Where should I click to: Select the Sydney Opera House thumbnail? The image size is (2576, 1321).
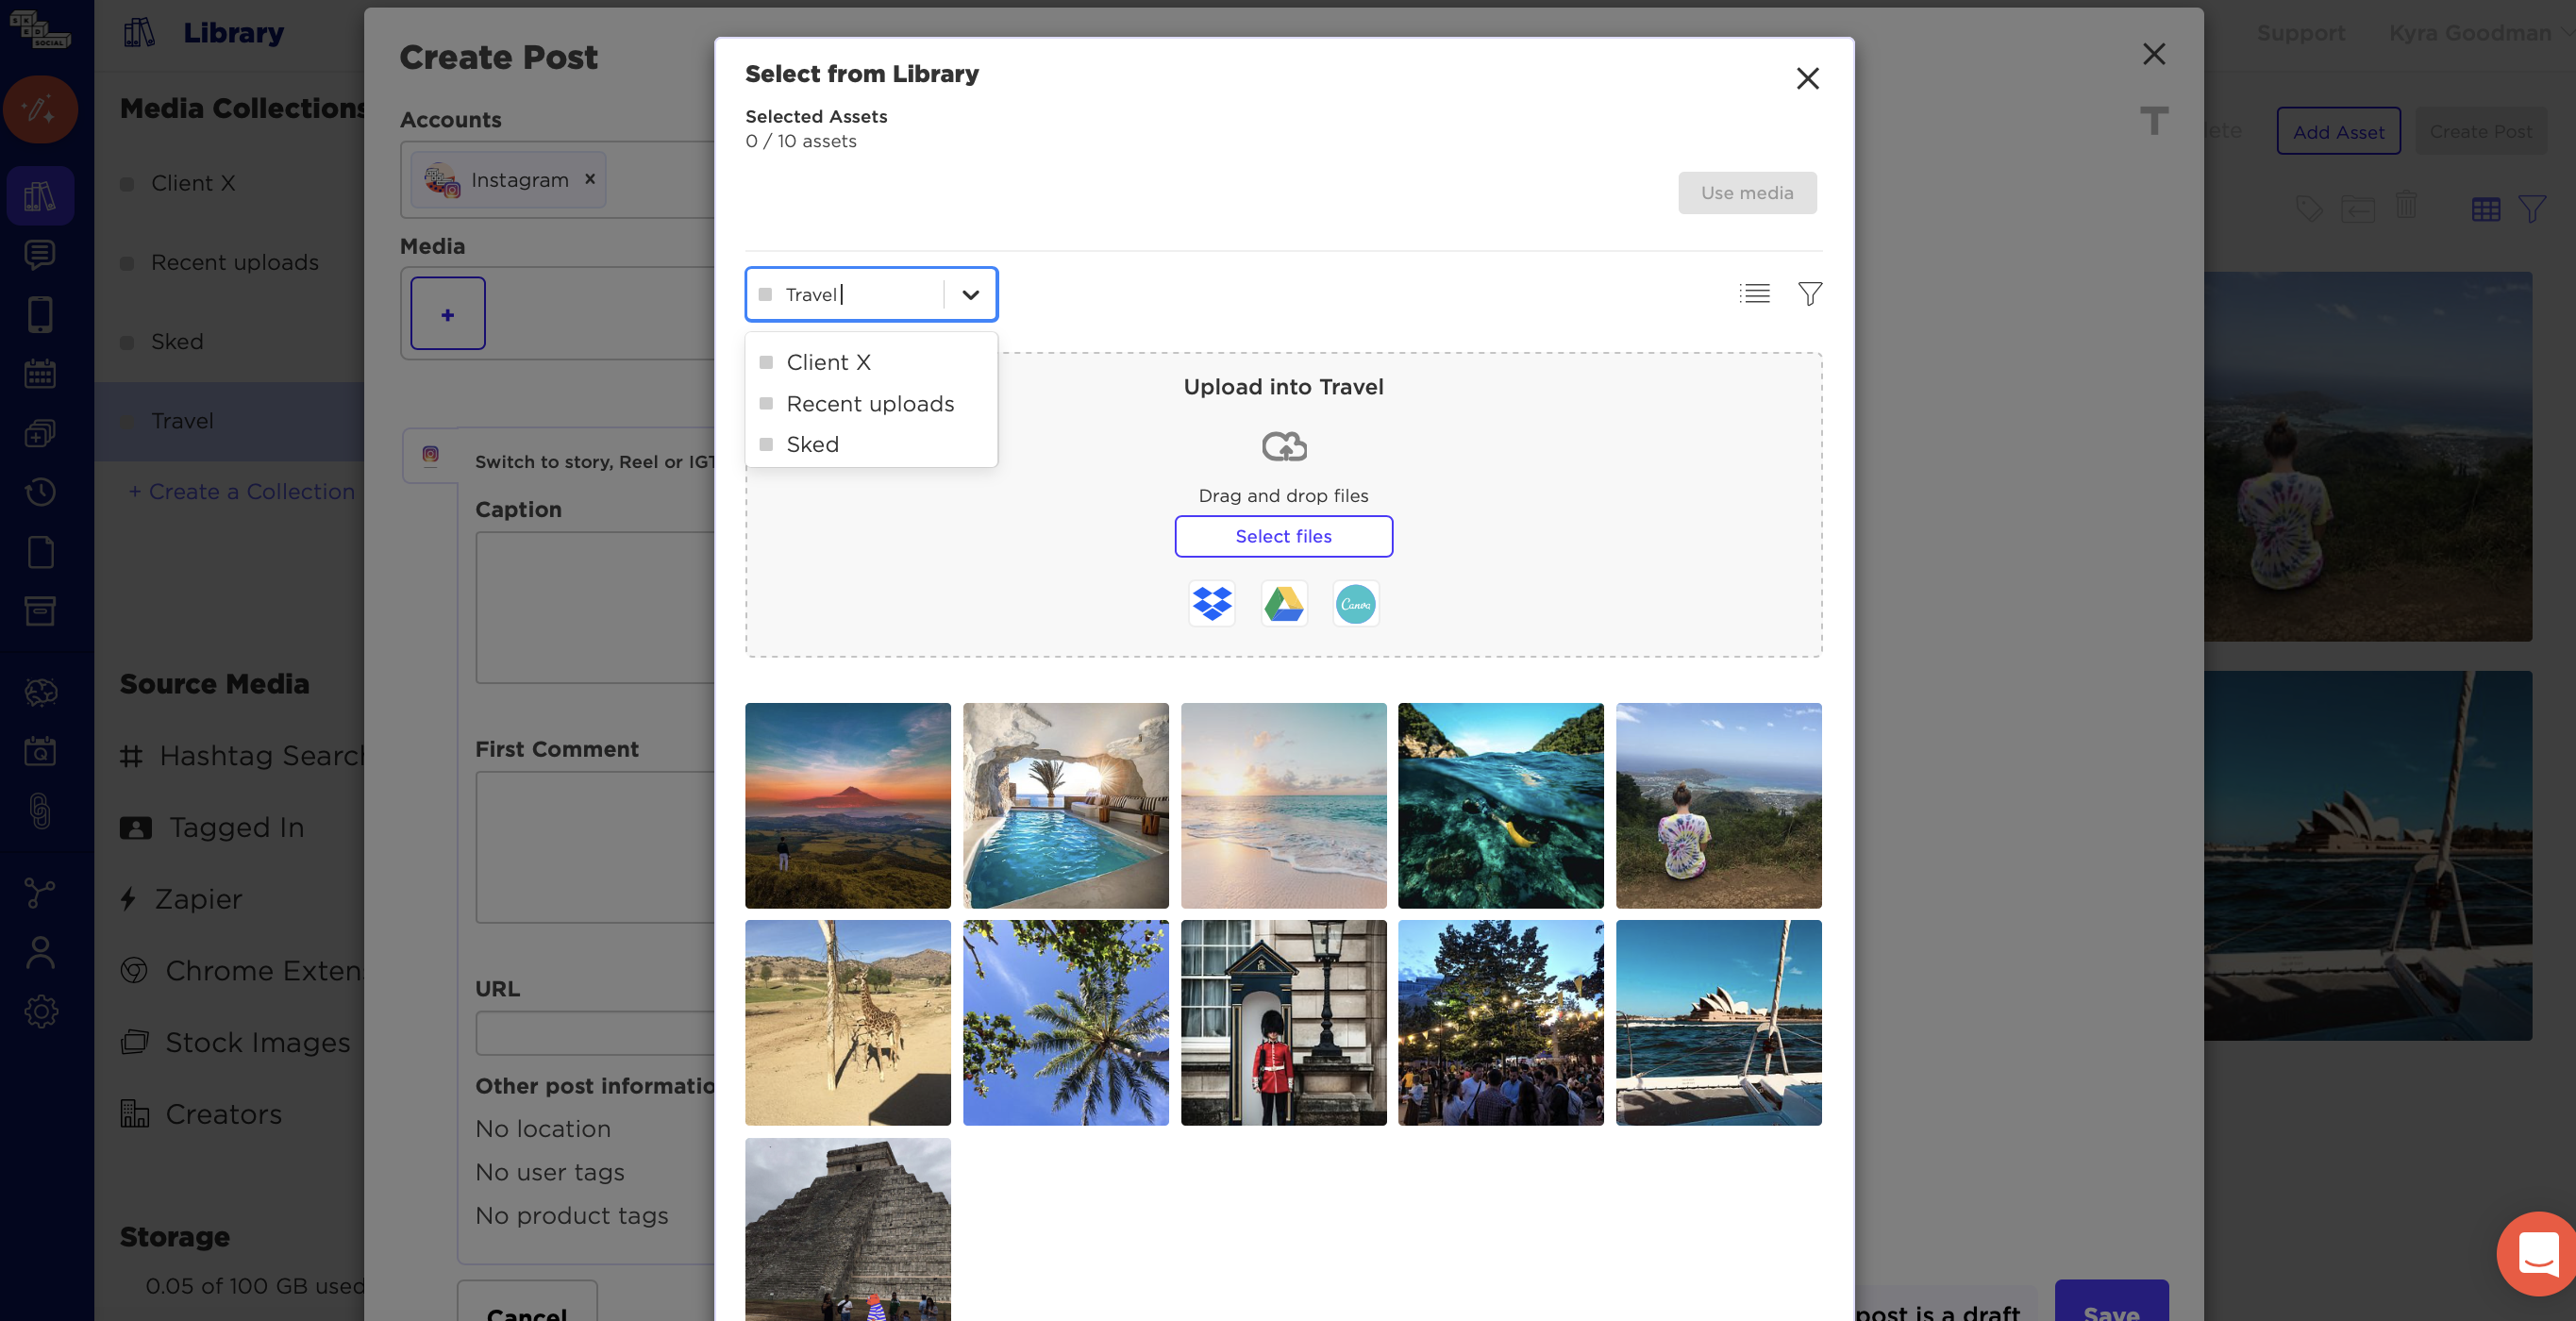(1719, 1023)
